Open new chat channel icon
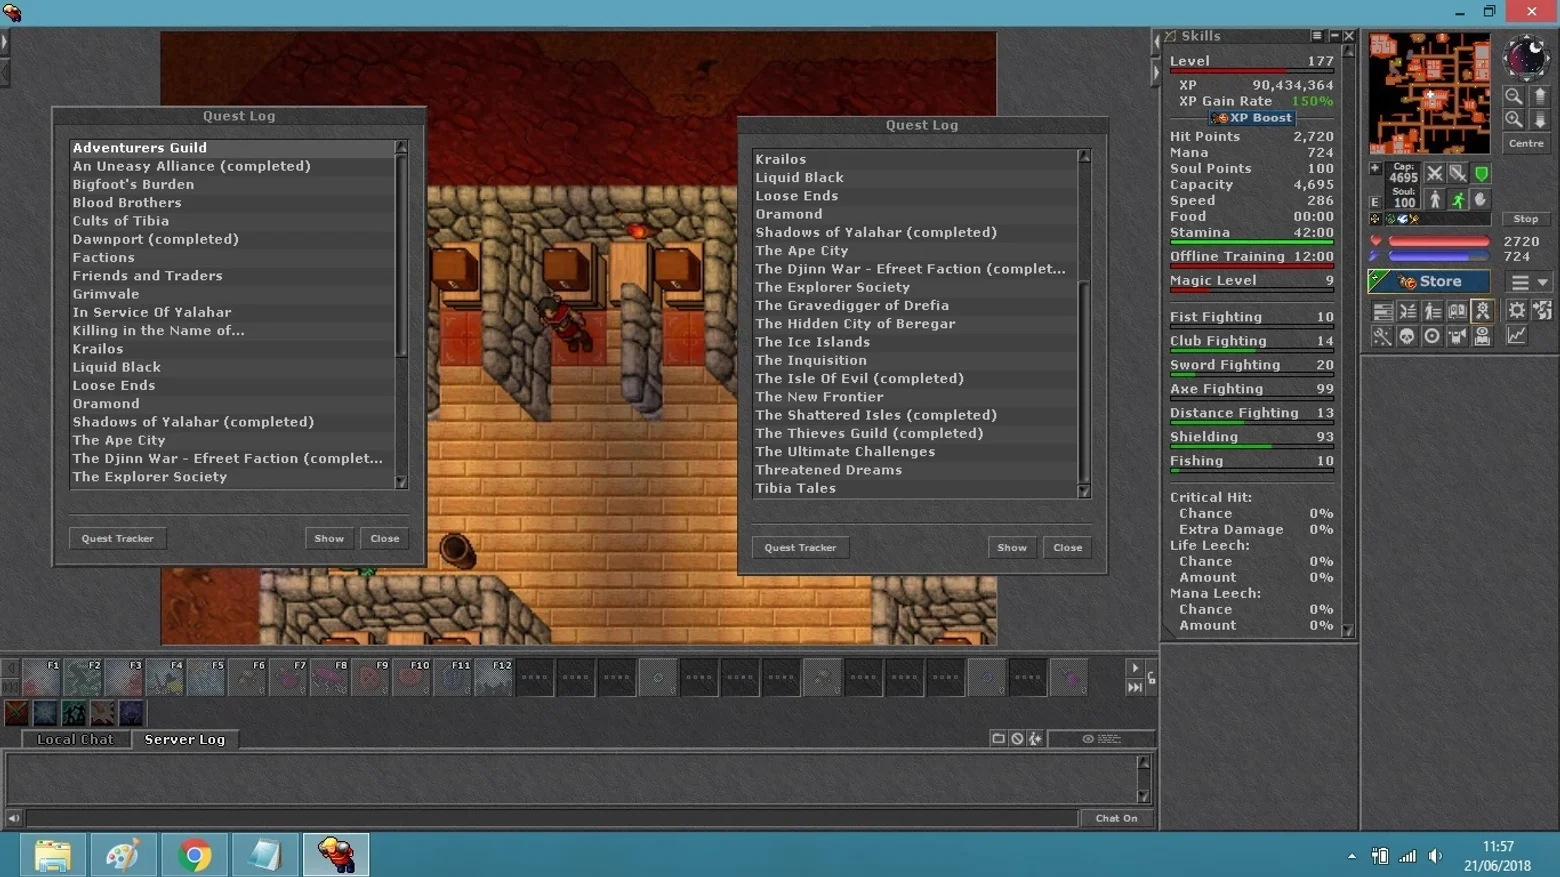The width and height of the screenshot is (1560, 877). [x=998, y=739]
